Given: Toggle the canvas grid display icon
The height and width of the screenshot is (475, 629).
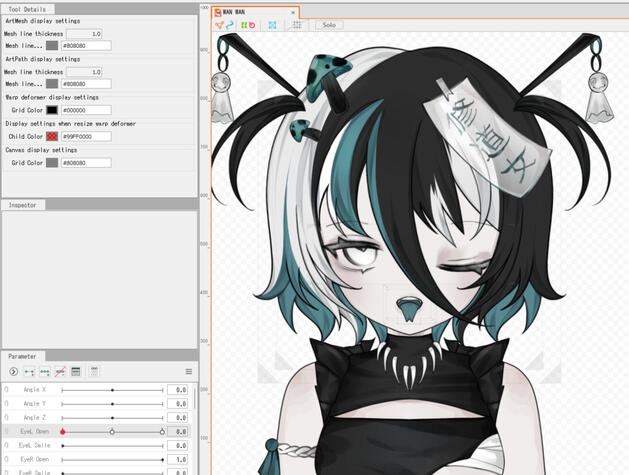Looking at the screenshot, I should (297, 25).
